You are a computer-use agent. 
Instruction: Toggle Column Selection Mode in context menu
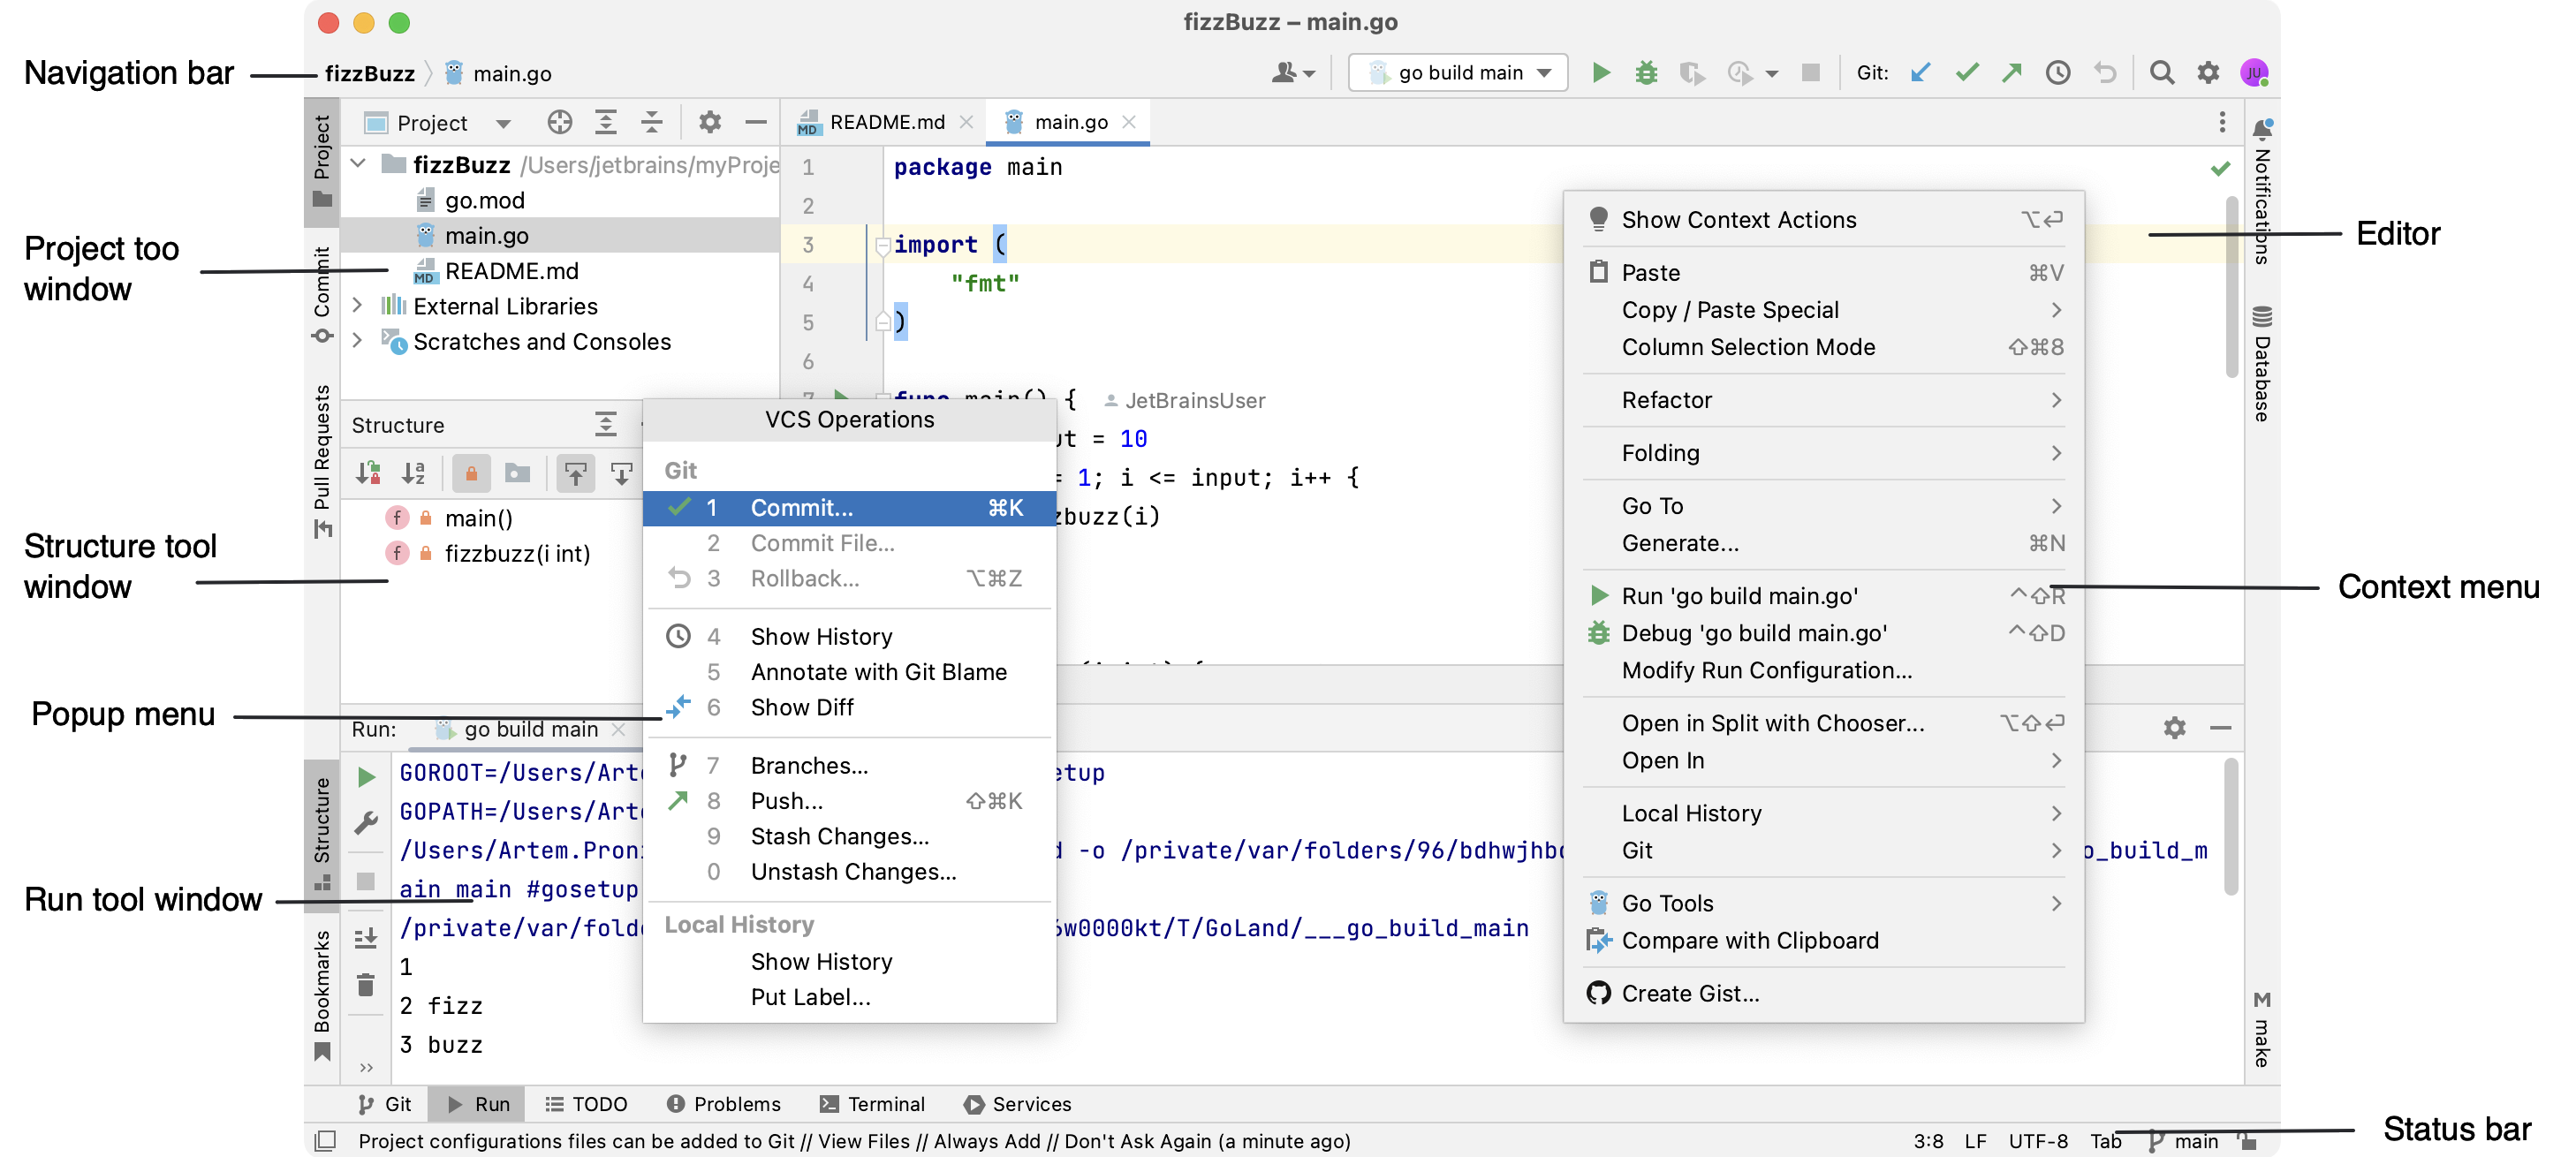(x=1825, y=347)
